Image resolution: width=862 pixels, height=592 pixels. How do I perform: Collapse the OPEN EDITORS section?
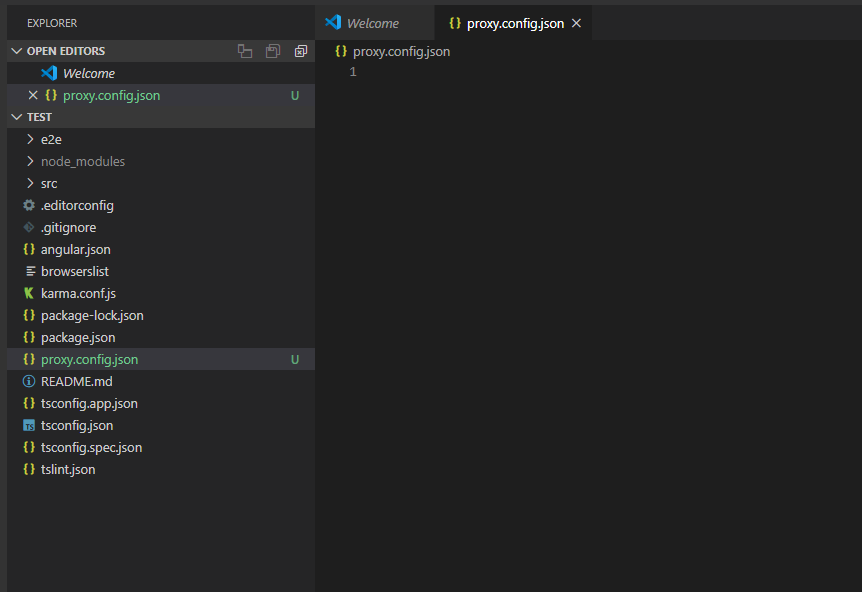pyautogui.click(x=17, y=51)
